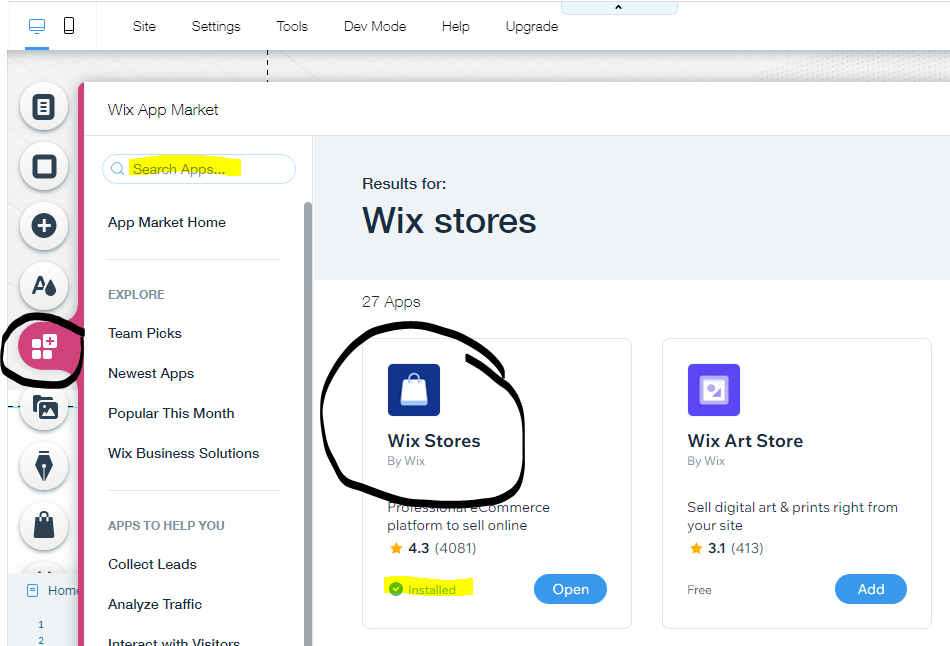This screenshot has height=646, width=950.
Task: Open the Site menu
Action: coord(144,27)
